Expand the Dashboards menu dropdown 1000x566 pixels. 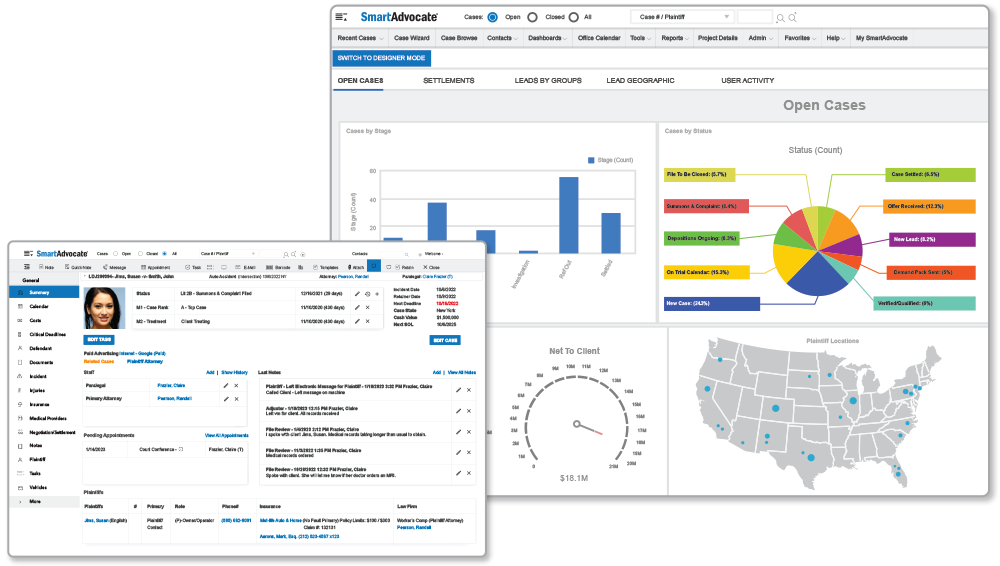(x=565, y=38)
